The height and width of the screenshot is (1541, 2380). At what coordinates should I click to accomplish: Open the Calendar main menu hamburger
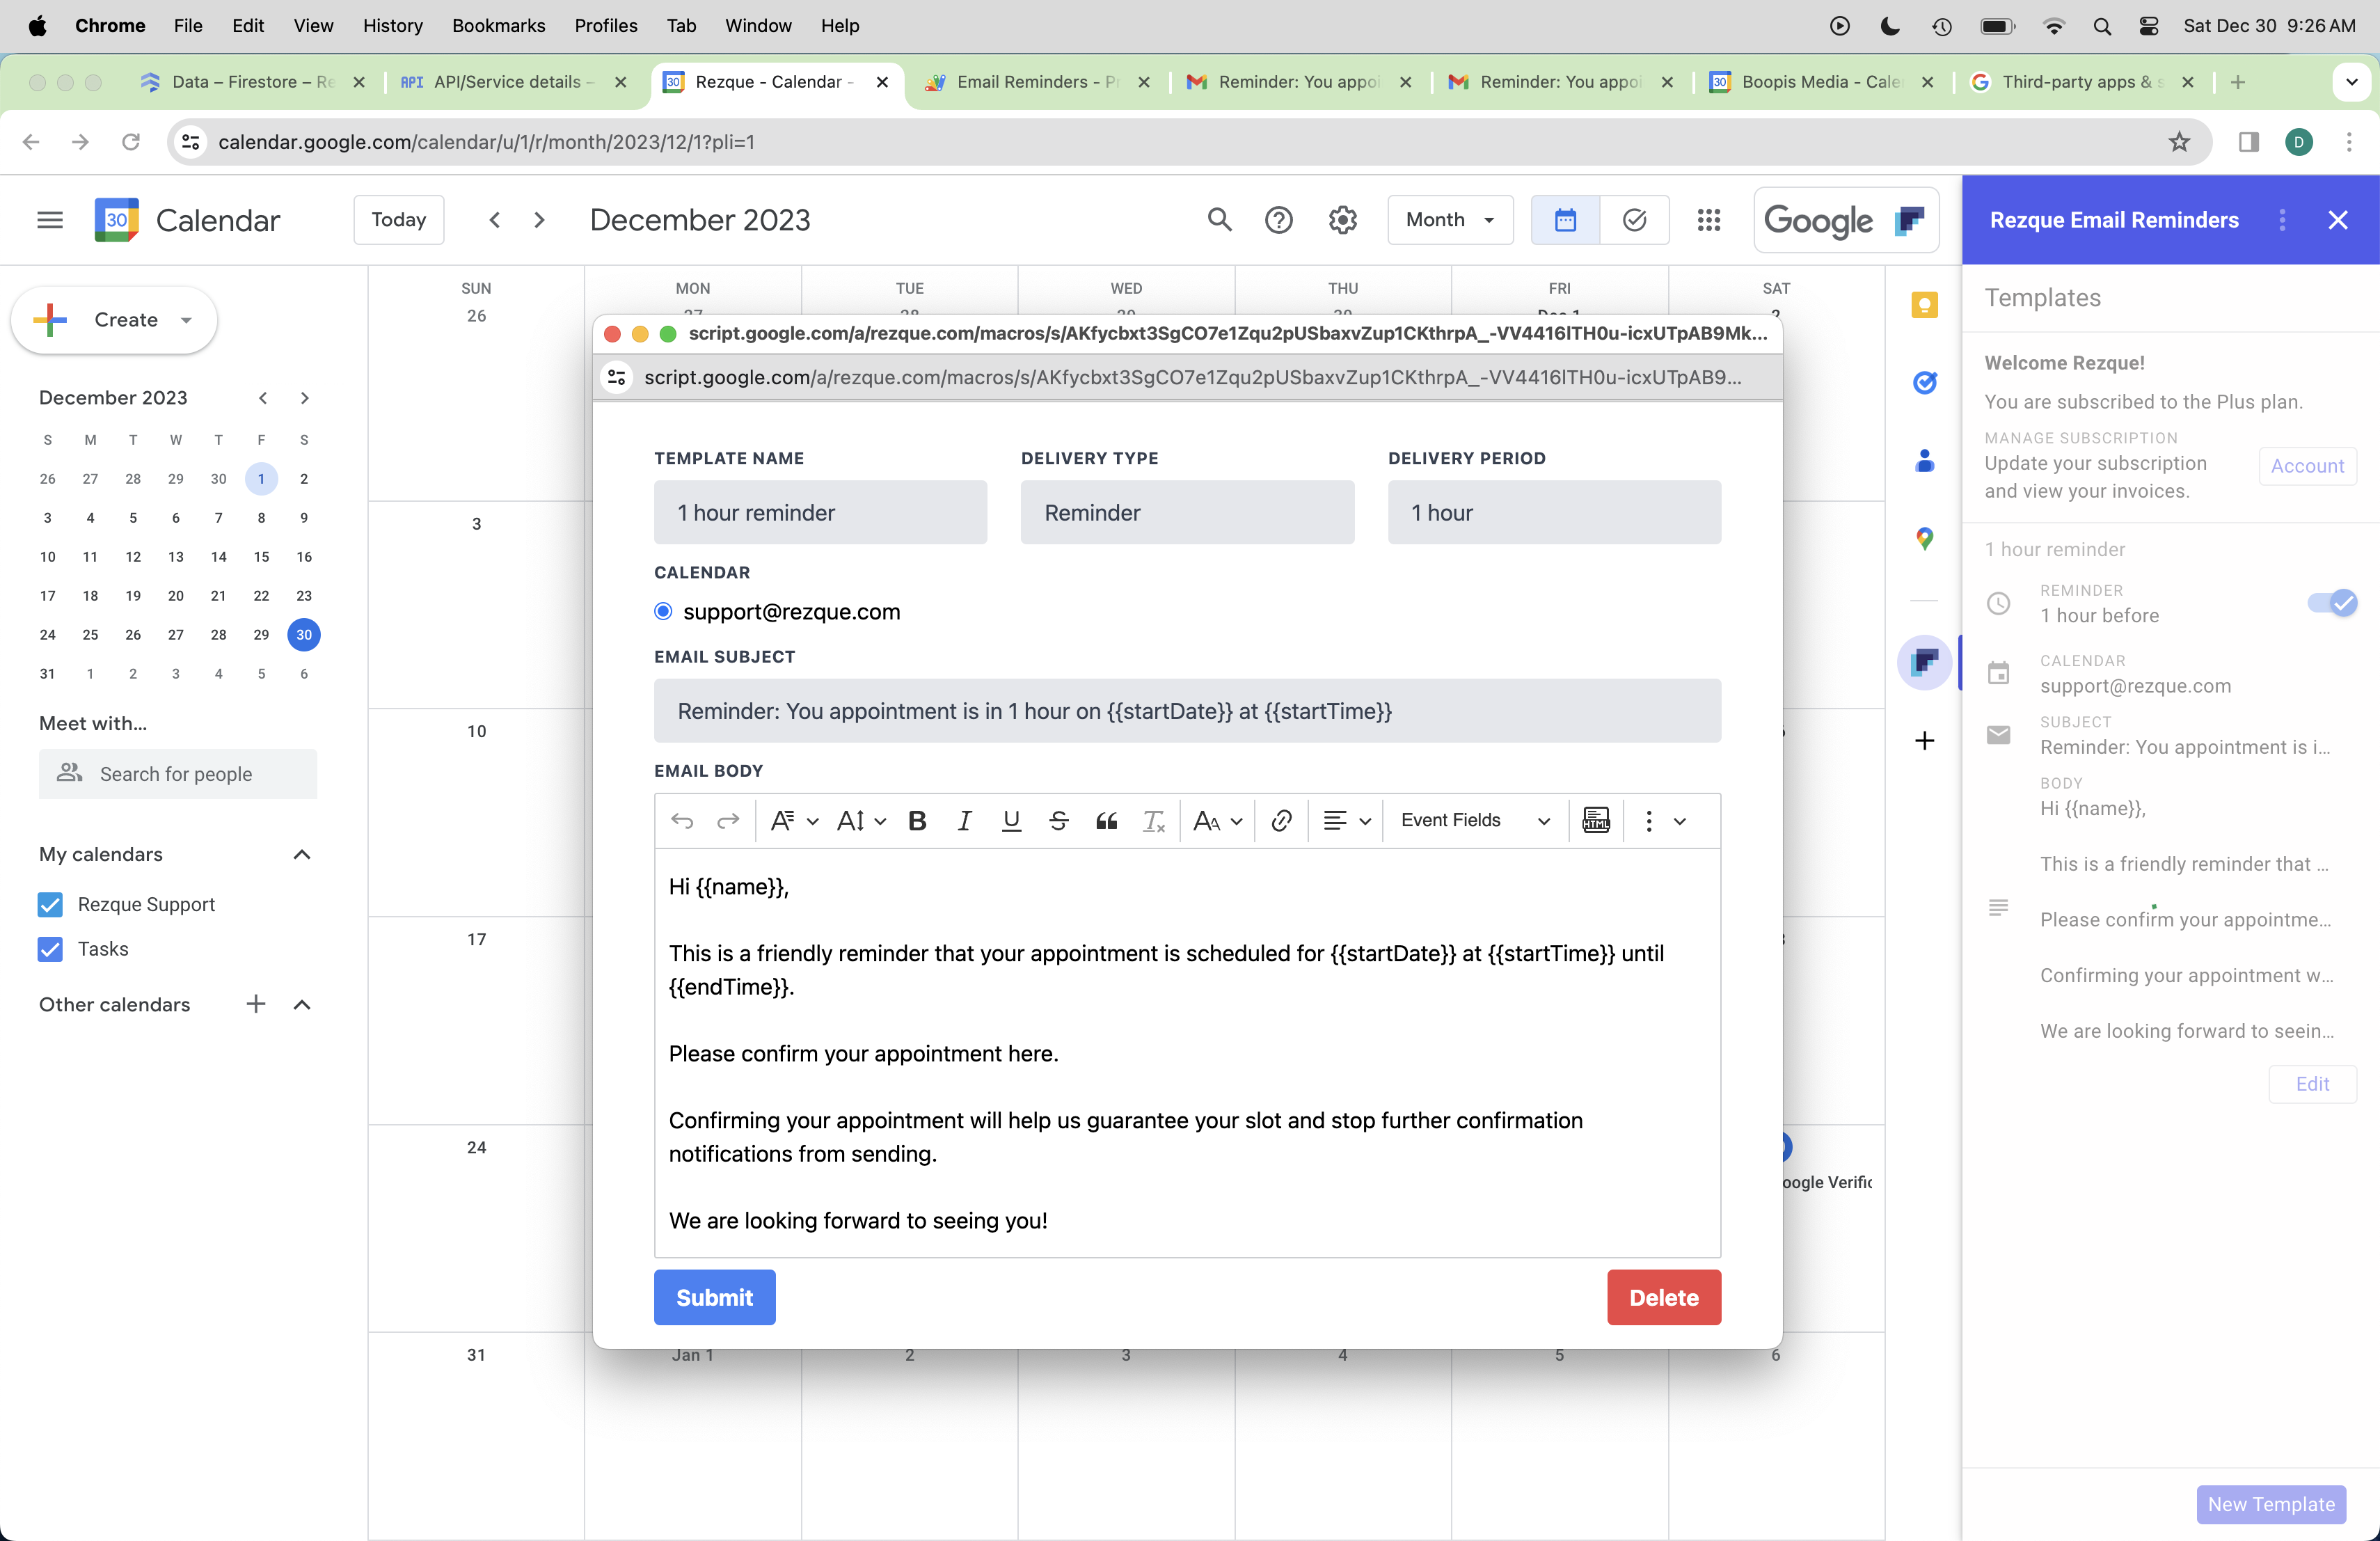50,220
